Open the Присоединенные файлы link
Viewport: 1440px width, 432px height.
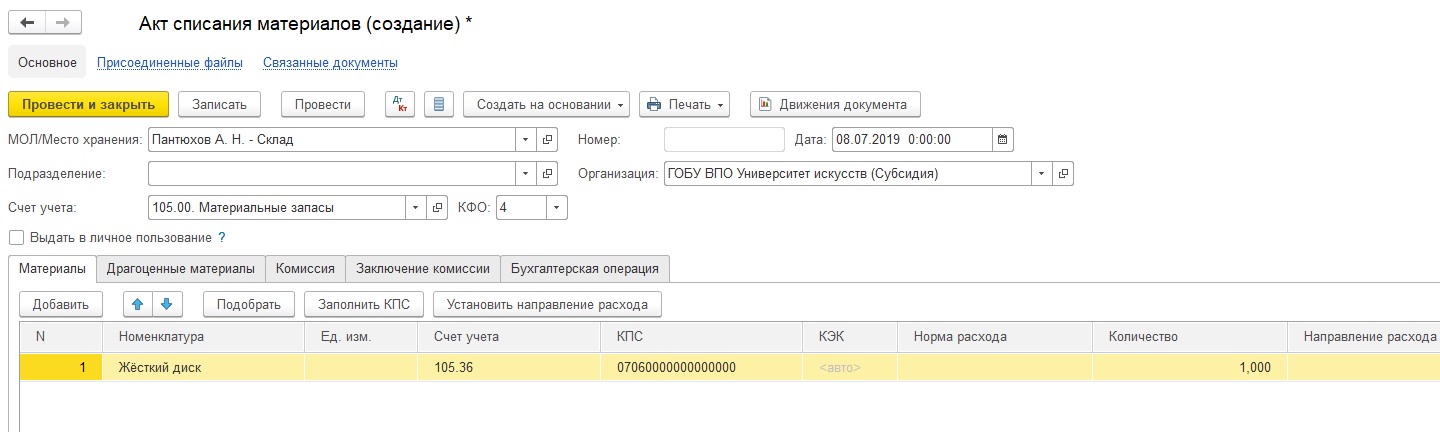(x=169, y=62)
